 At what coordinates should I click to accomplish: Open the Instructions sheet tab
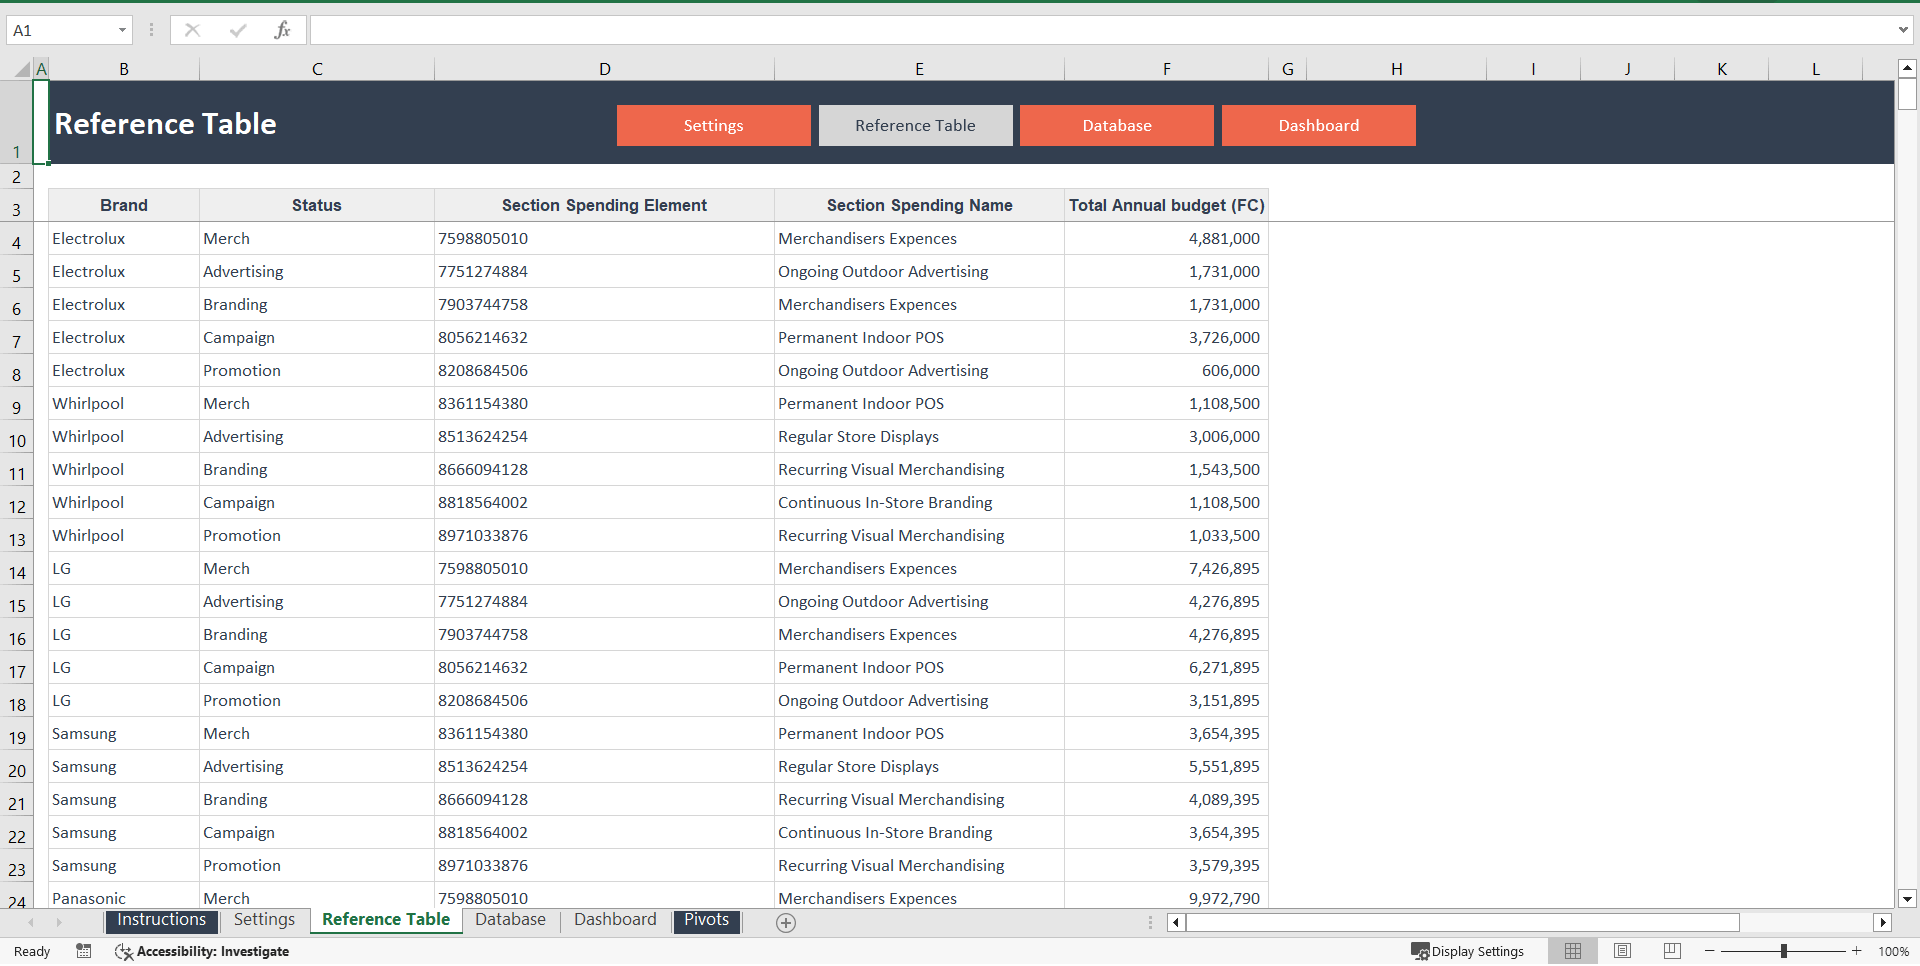[161, 920]
